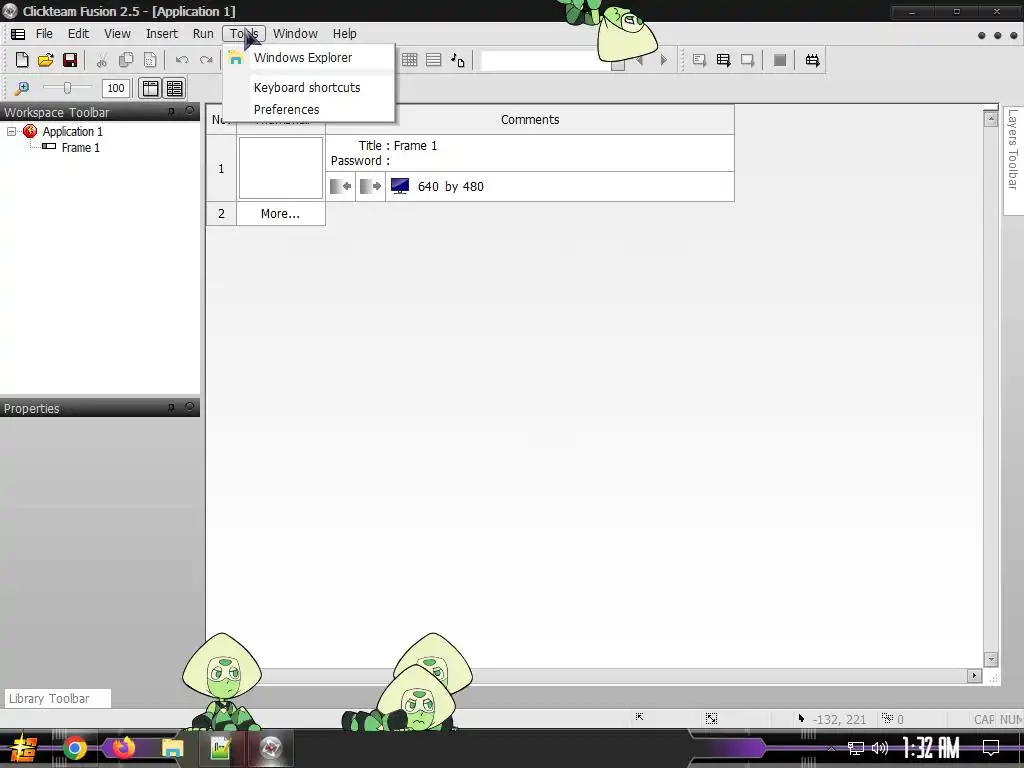1024x768 pixels.
Task: Select Frame 1 in workspace tree
Action: click(x=80, y=148)
